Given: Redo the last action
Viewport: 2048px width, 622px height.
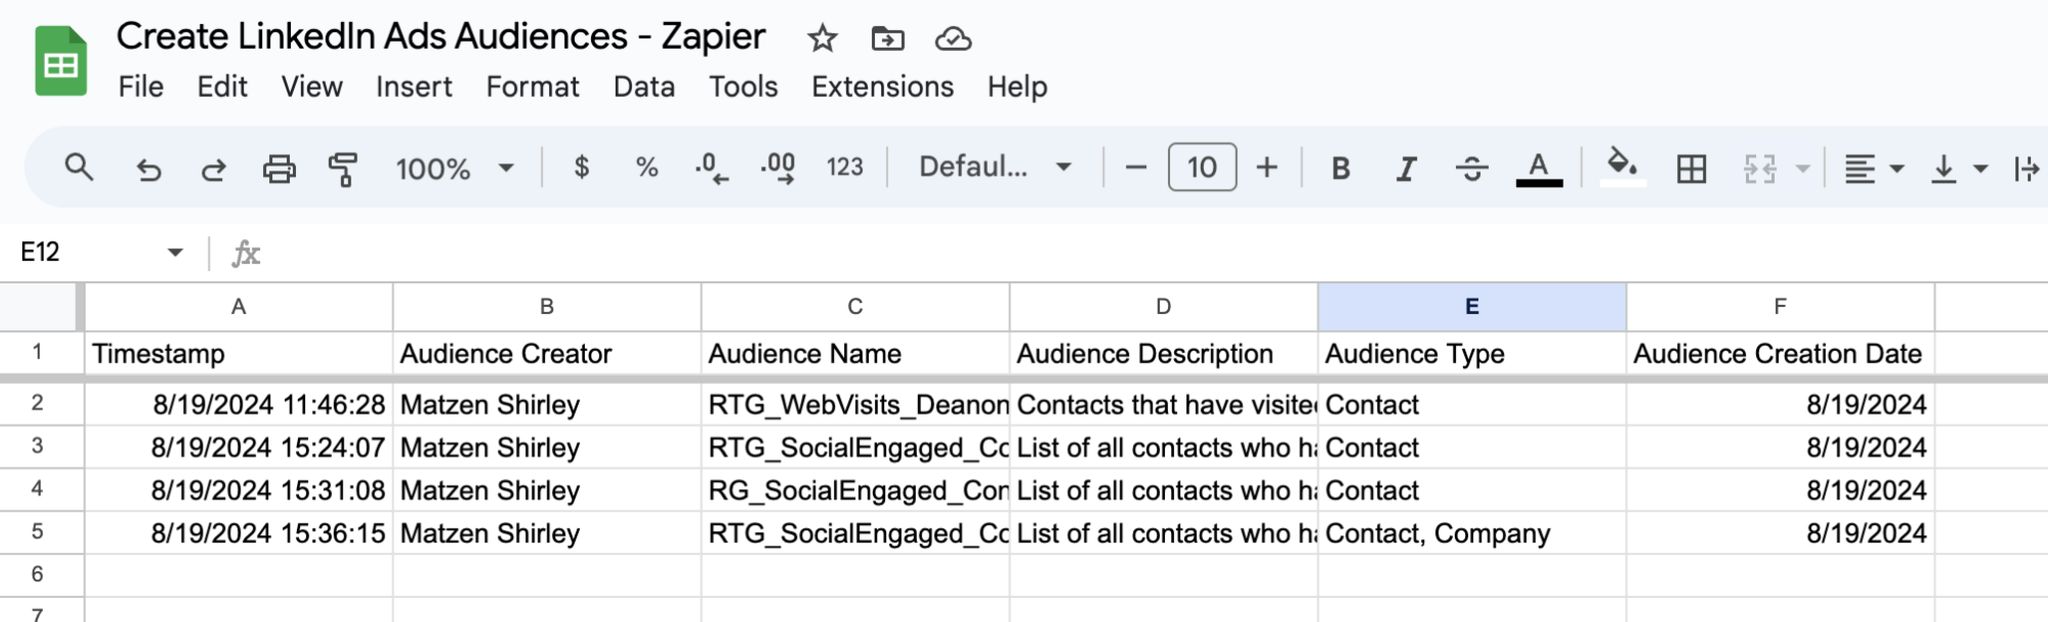Looking at the screenshot, I should [213, 168].
